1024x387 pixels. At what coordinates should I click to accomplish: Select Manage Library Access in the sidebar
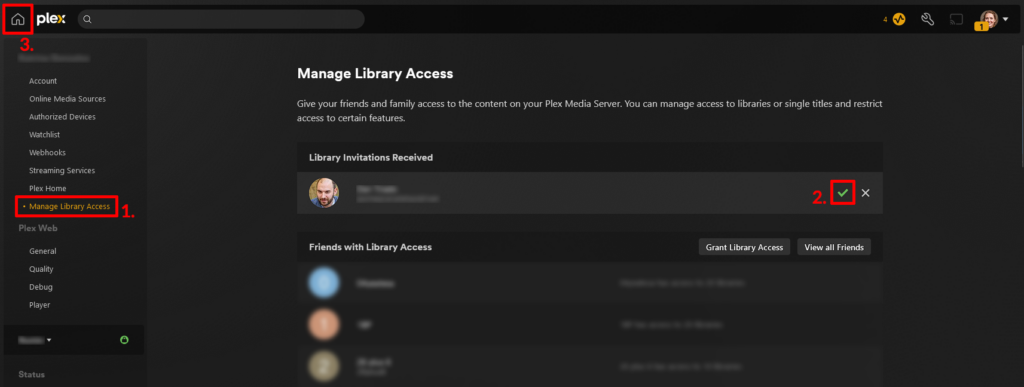pyautogui.click(x=69, y=206)
